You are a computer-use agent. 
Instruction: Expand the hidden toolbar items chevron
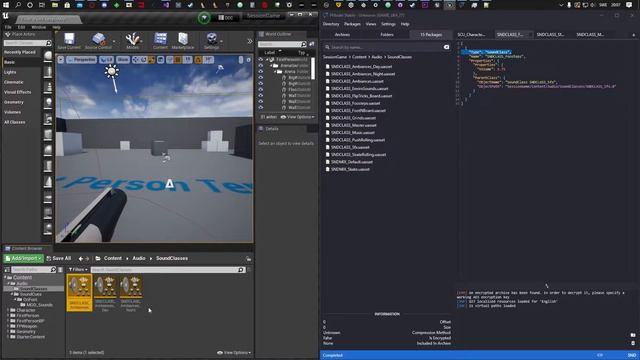coord(249,41)
